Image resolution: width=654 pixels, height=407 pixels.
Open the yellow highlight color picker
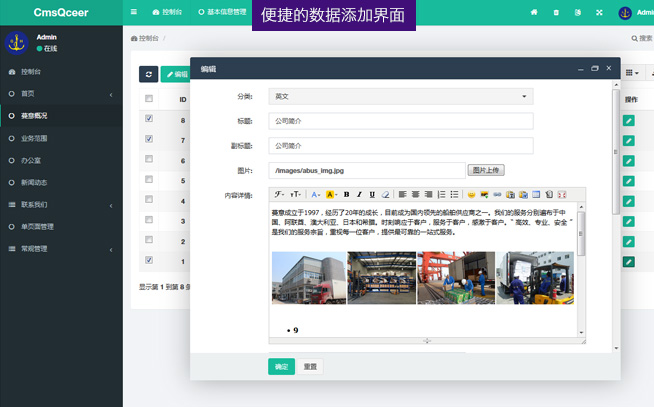(332, 194)
